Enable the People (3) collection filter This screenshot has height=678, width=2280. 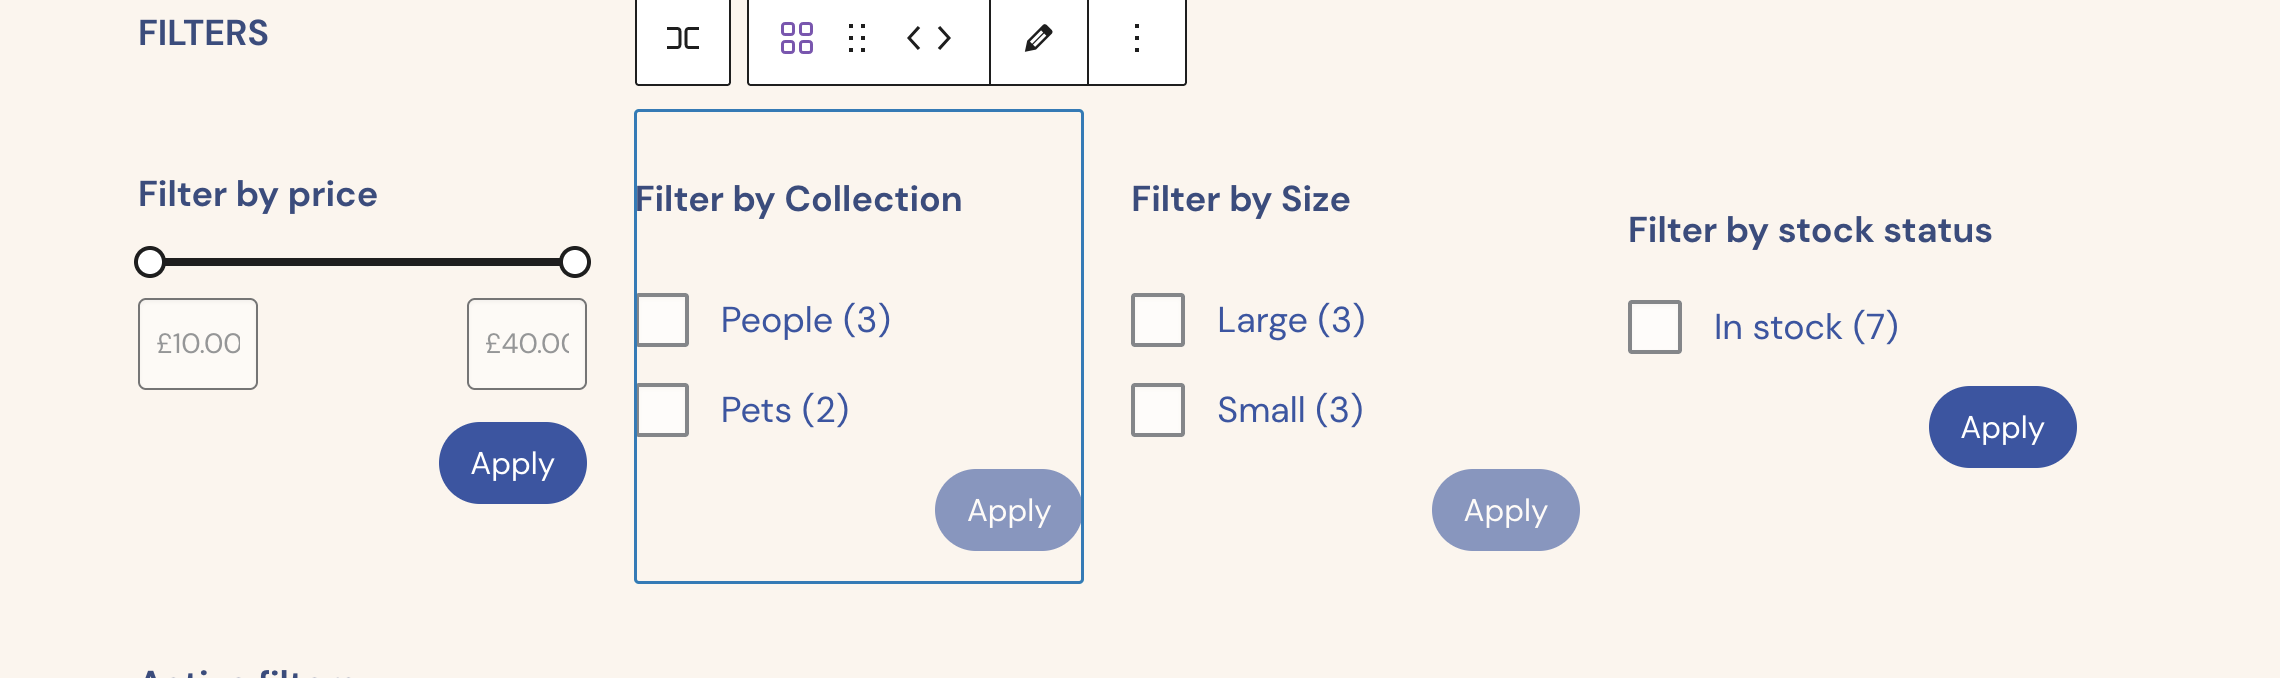point(662,319)
